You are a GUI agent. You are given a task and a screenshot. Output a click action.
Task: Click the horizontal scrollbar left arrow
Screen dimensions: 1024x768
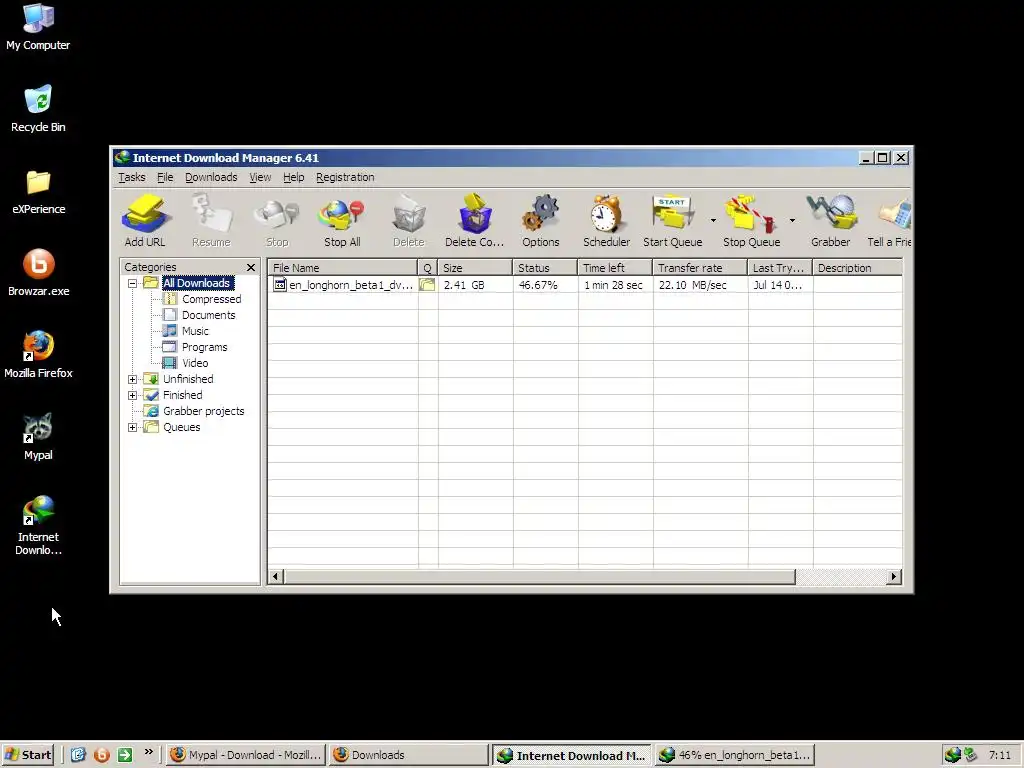[x=276, y=576]
